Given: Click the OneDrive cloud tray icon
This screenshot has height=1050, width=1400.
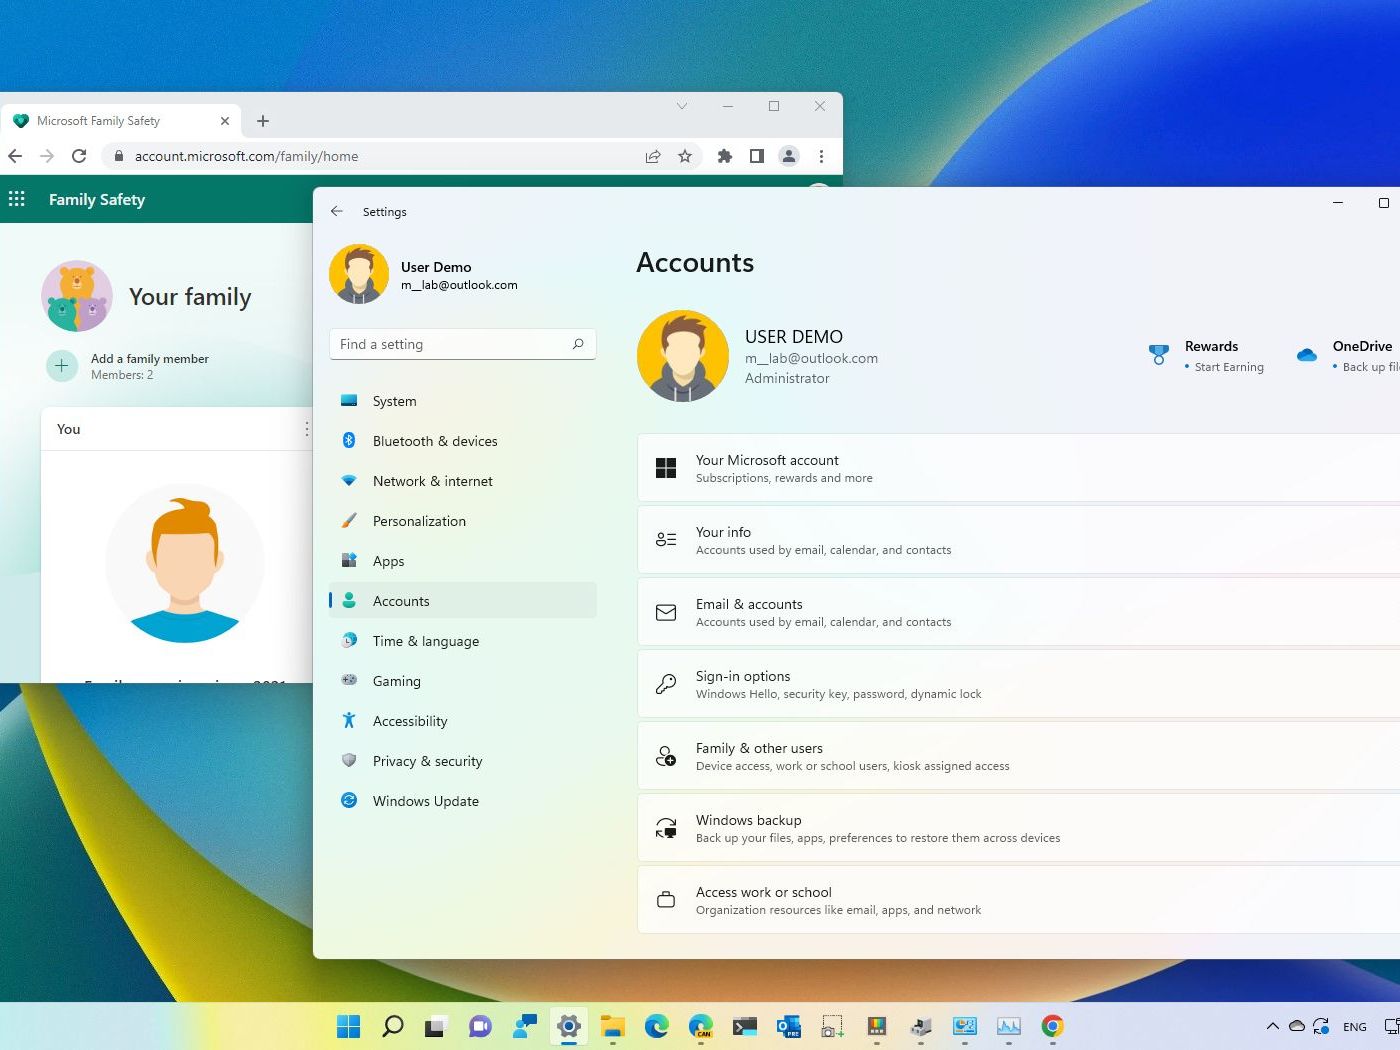Looking at the screenshot, I should click(1296, 1026).
